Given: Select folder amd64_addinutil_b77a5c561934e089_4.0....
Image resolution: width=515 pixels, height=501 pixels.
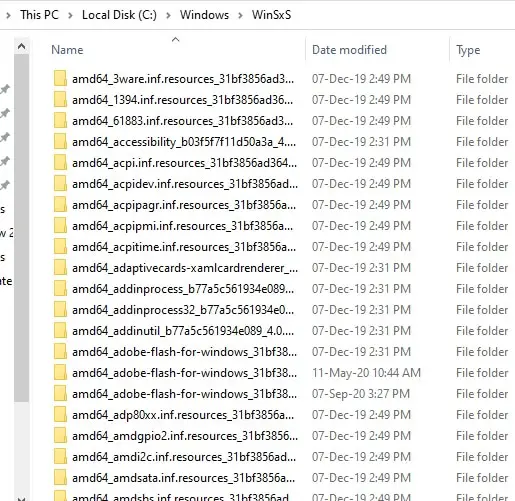Looking at the screenshot, I should tap(183, 331).
